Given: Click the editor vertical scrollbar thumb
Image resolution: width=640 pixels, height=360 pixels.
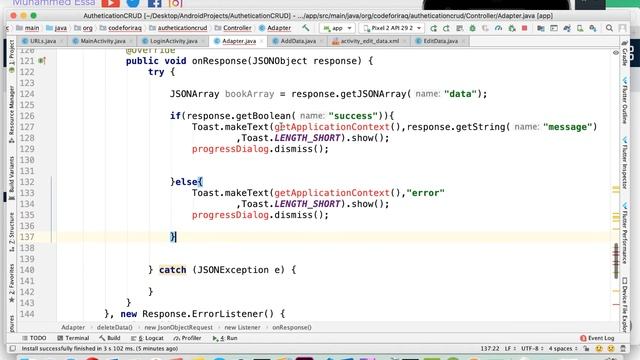Looking at the screenshot, I should [616, 261].
